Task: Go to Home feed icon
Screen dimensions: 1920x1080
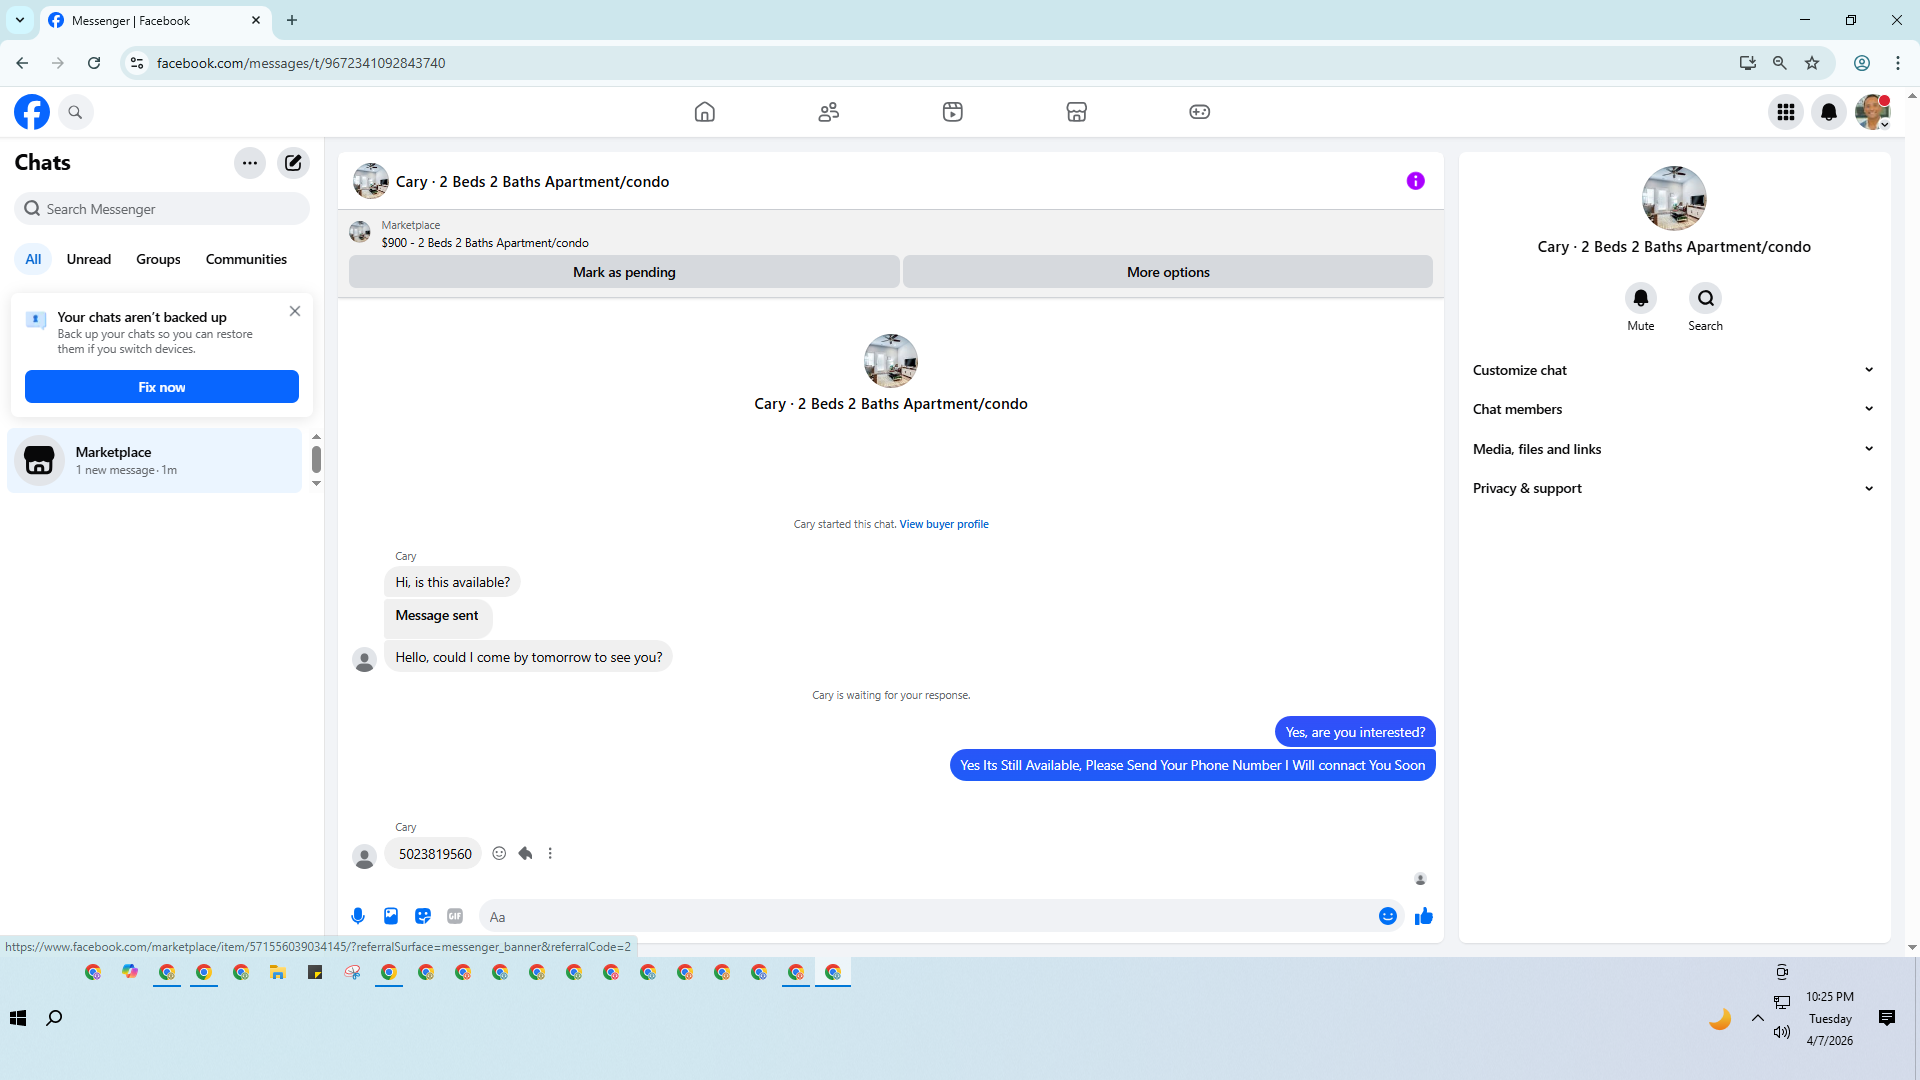Action: coord(705,112)
